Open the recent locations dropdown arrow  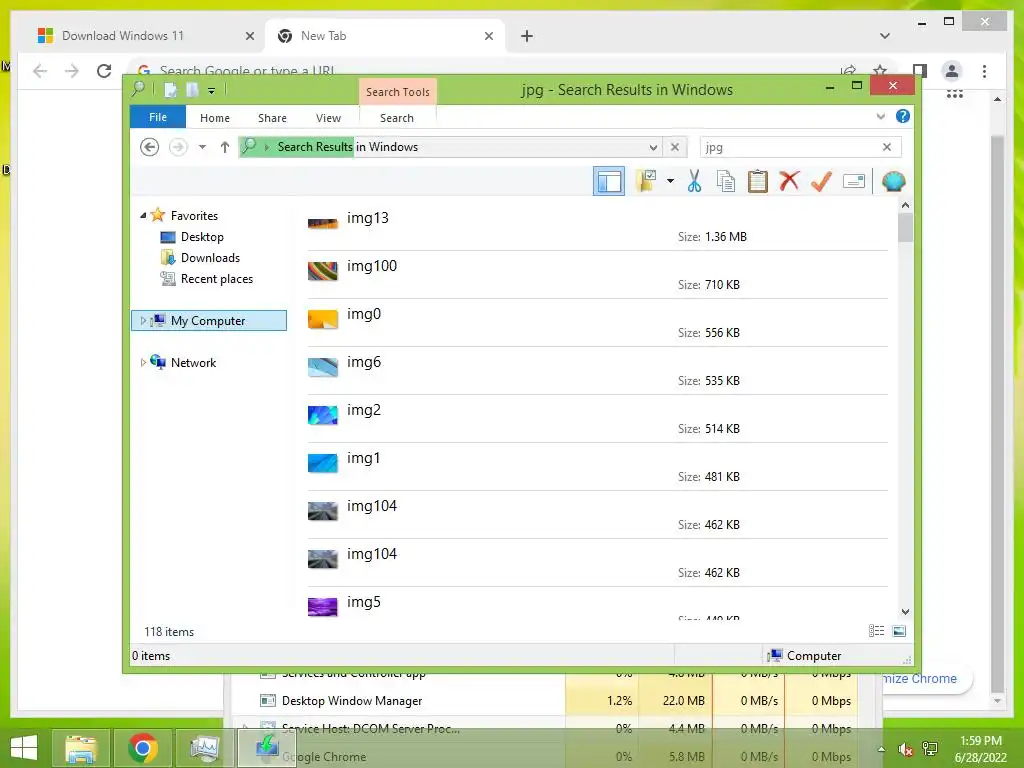pyautogui.click(x=202, y=147)
